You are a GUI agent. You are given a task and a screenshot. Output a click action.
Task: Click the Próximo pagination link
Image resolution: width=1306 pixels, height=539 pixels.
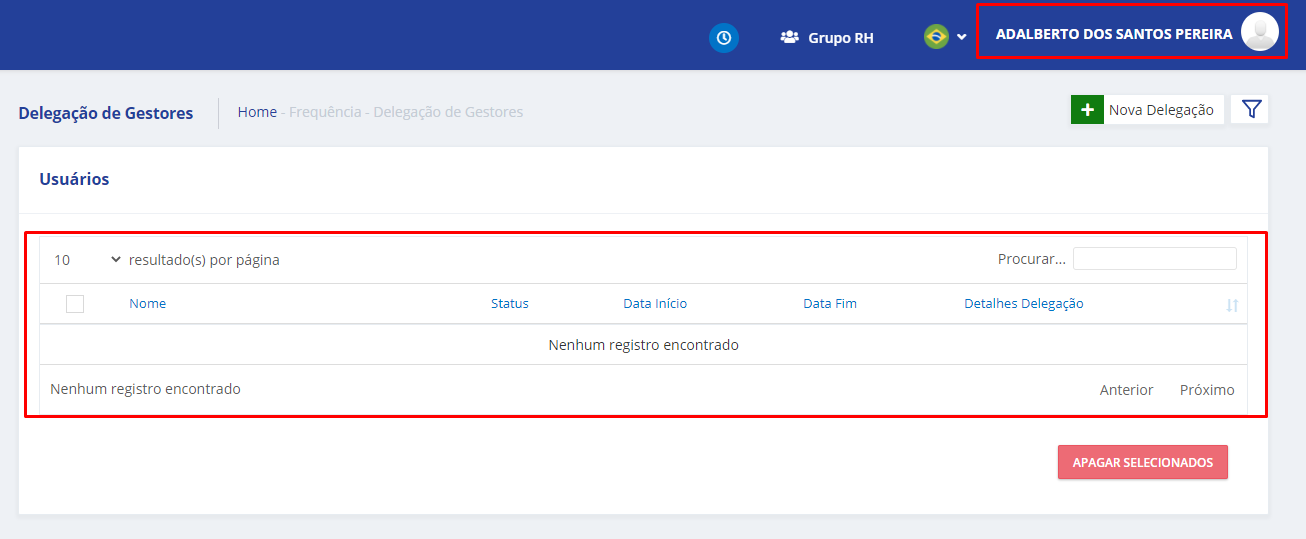tap(1206, 390)
